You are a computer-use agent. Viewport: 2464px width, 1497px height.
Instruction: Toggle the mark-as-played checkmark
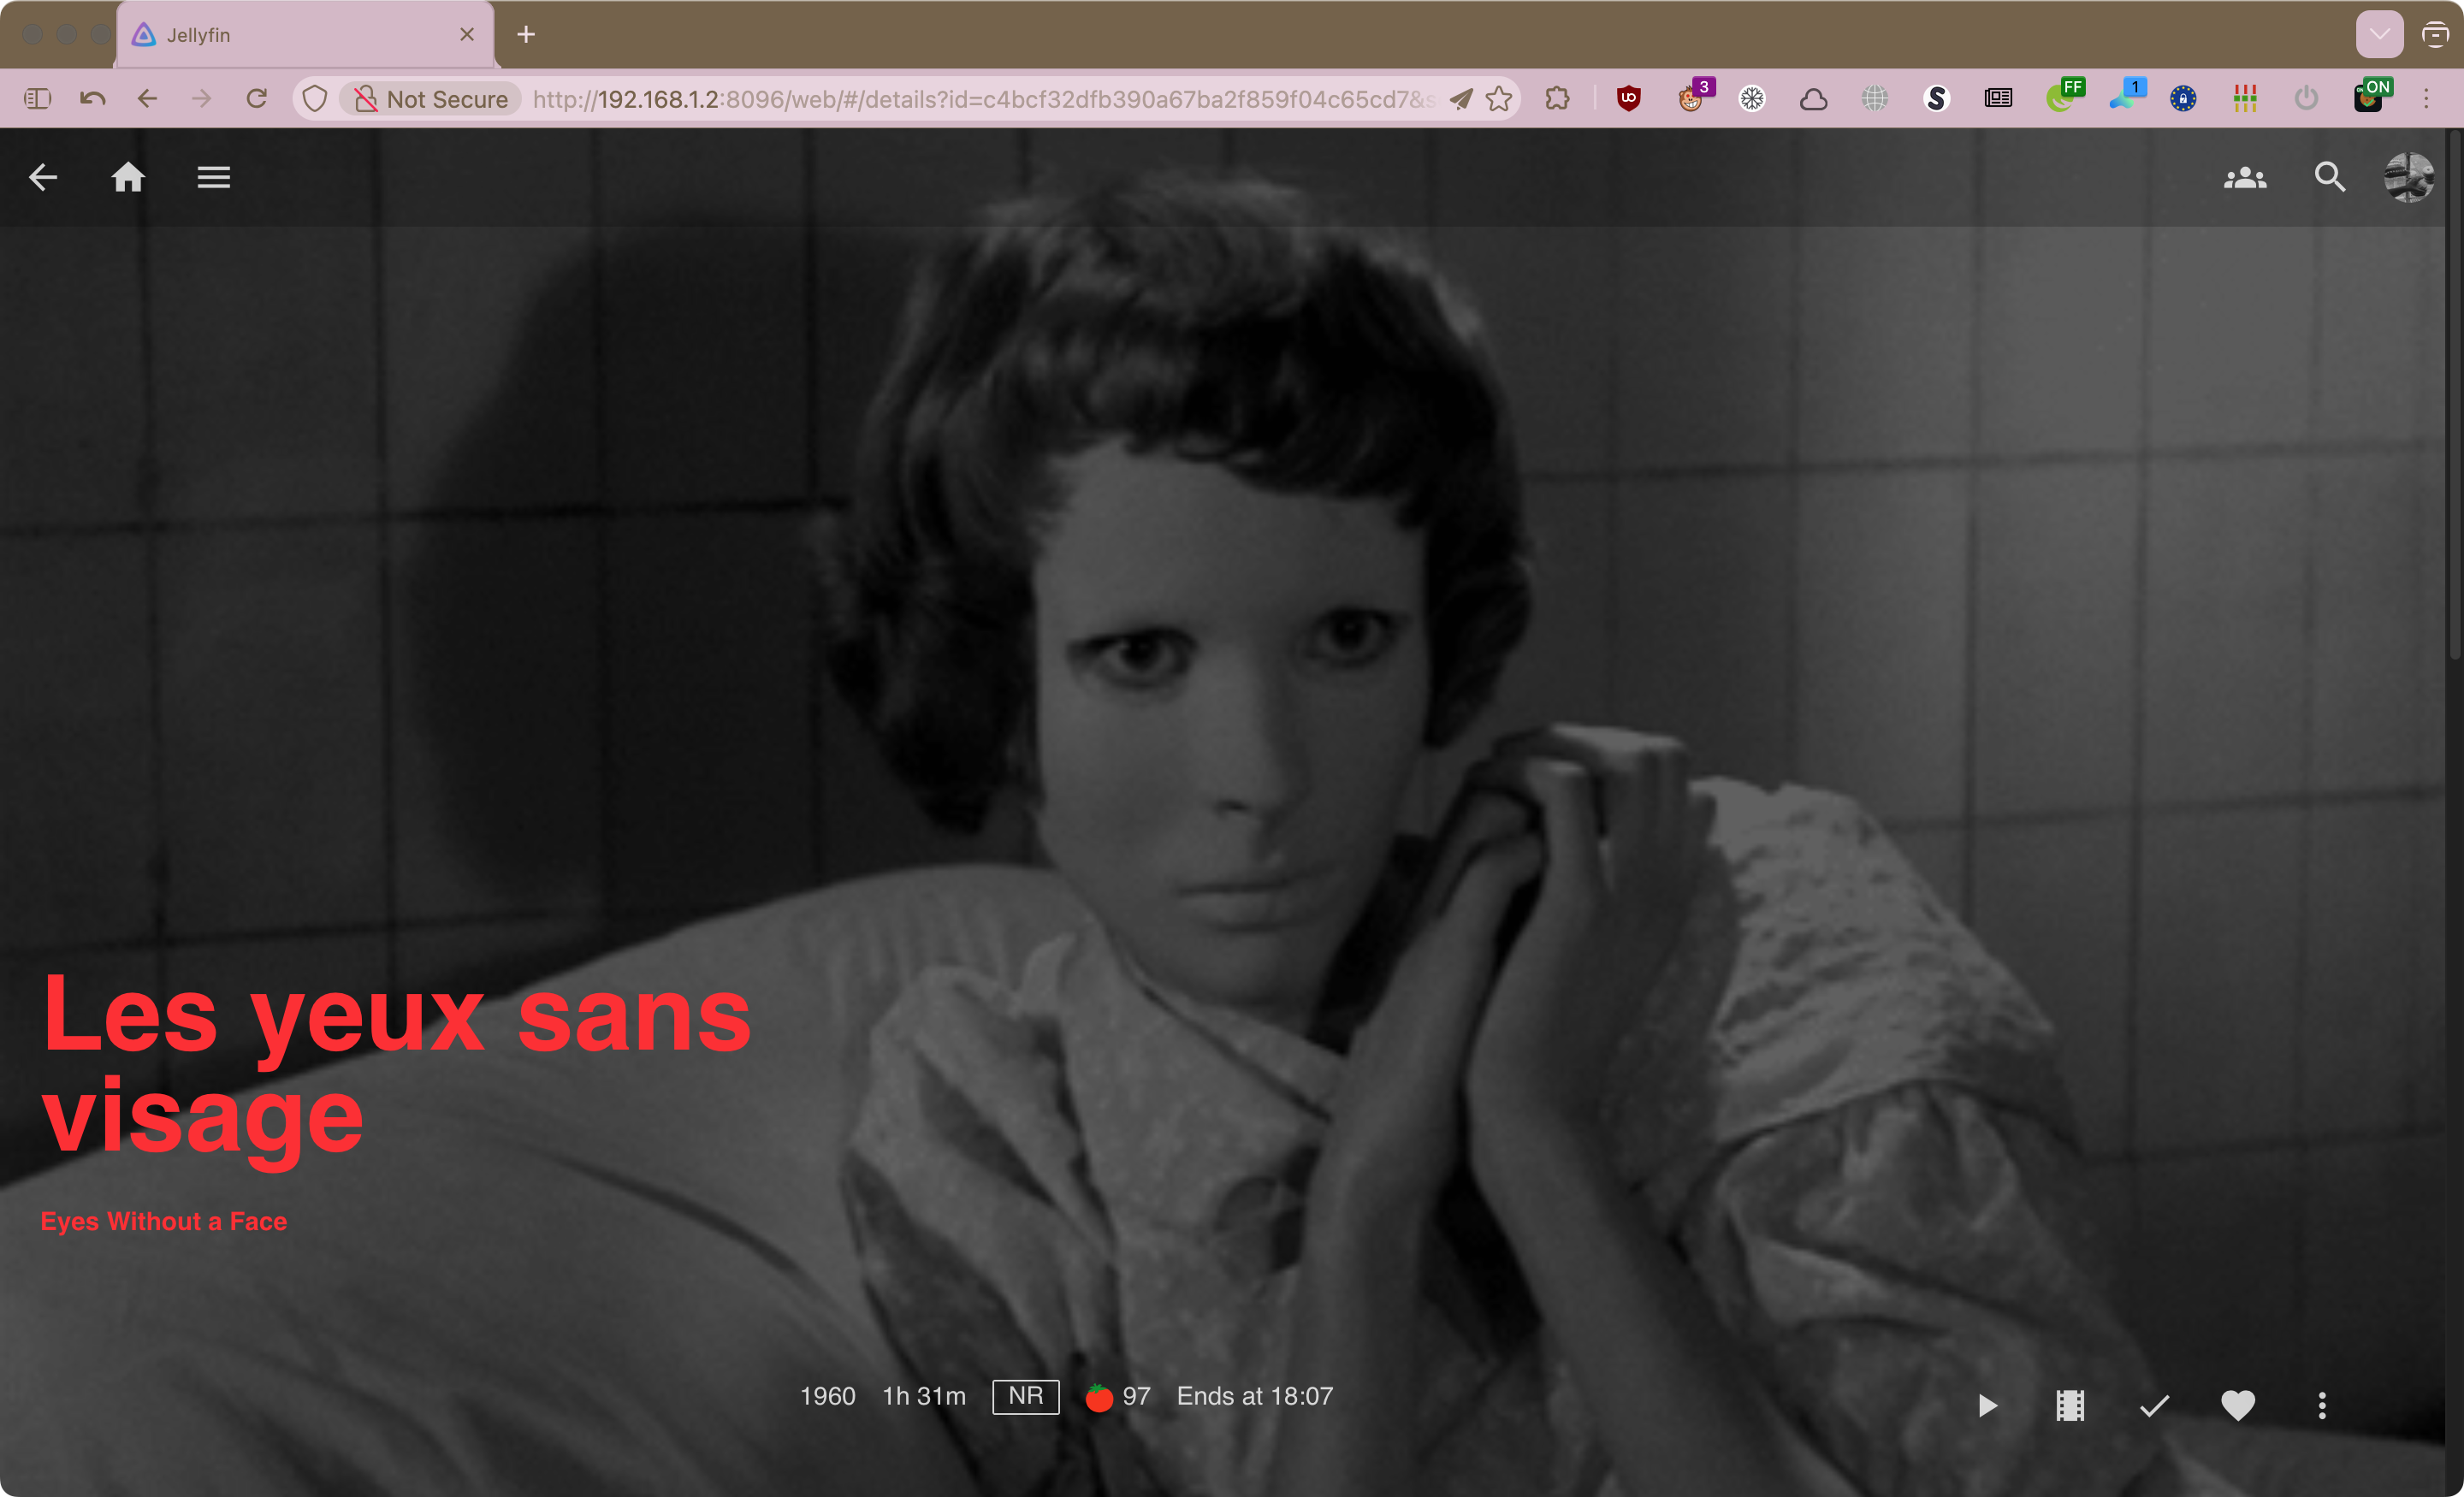2154,1406
